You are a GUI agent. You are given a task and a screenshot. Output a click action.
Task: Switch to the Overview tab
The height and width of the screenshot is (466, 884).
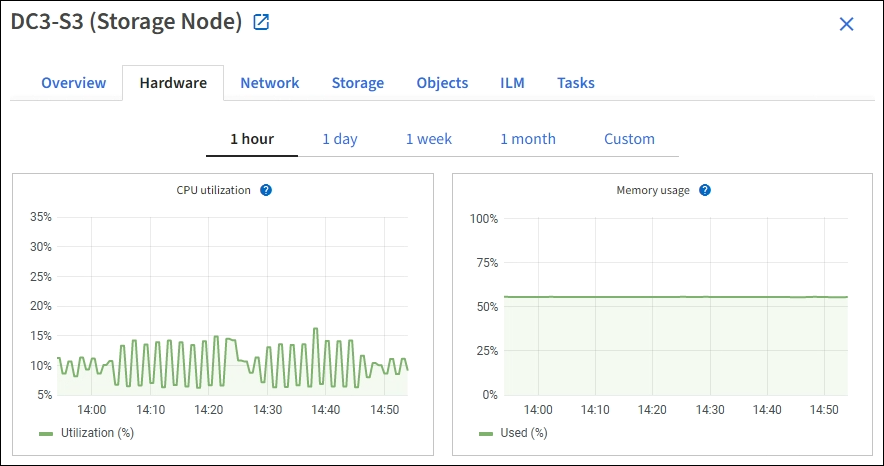pyautogui.click(x=73, y=83)
